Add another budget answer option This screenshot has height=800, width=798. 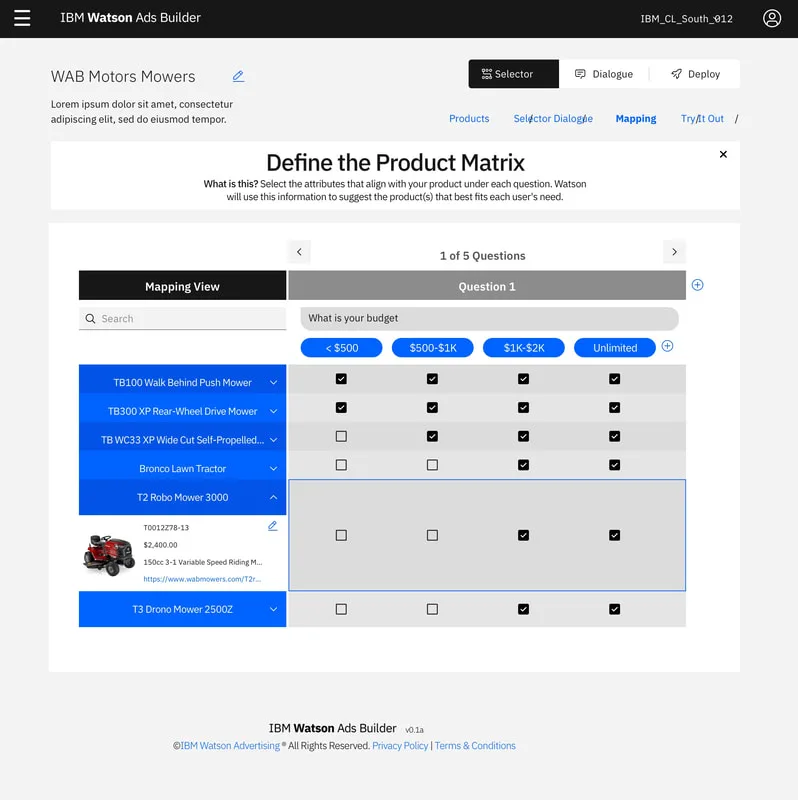click(667, 346)
